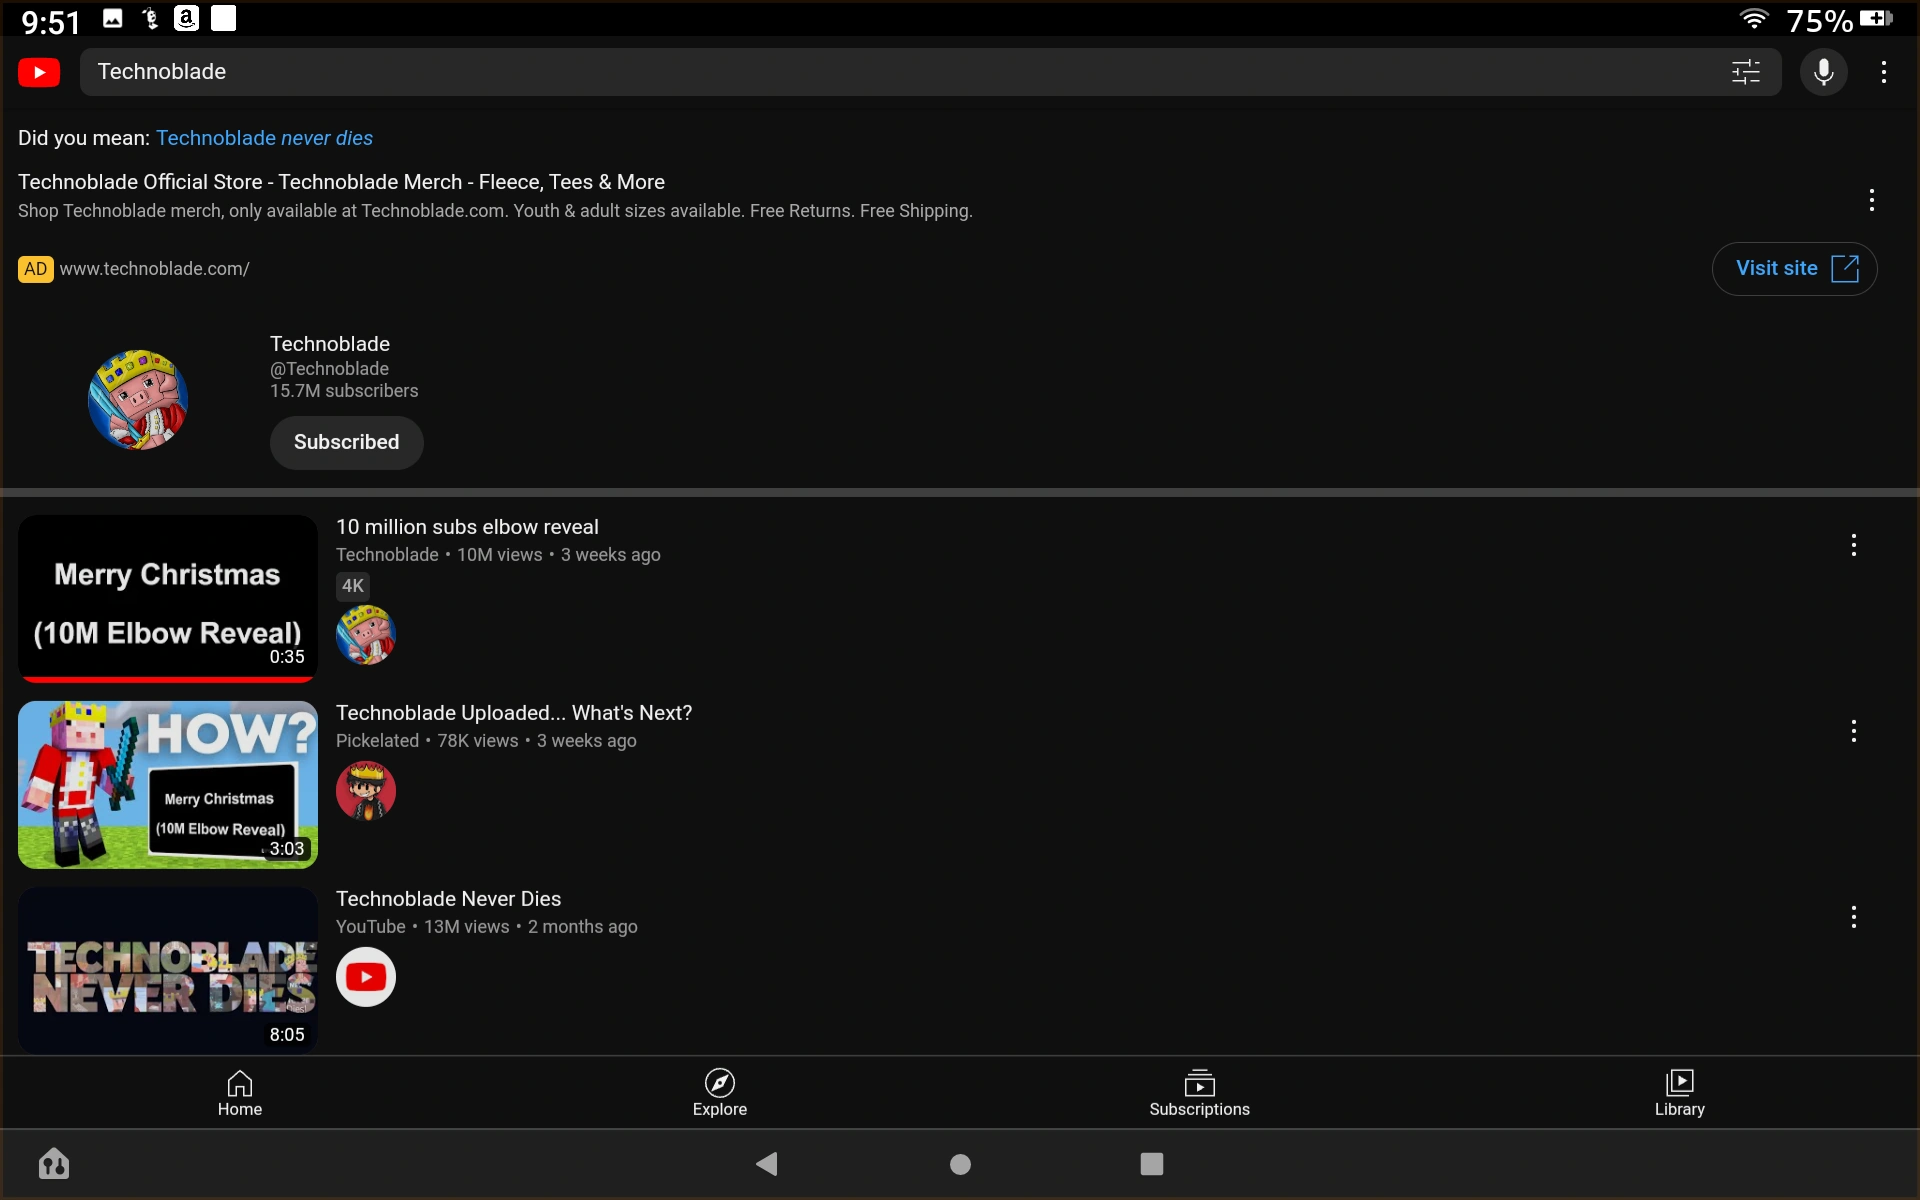Open the top-right overflow menu
Screen dimensions: 1920x1200
[1883, 72]
